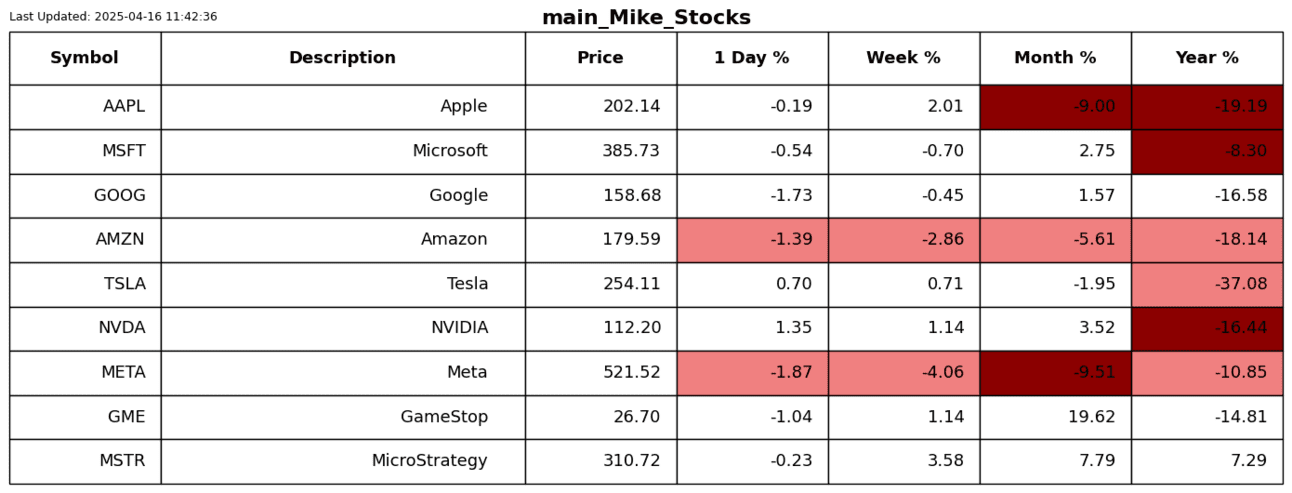
Task: Select the Price column header
Action: click(x=600, y=58)
